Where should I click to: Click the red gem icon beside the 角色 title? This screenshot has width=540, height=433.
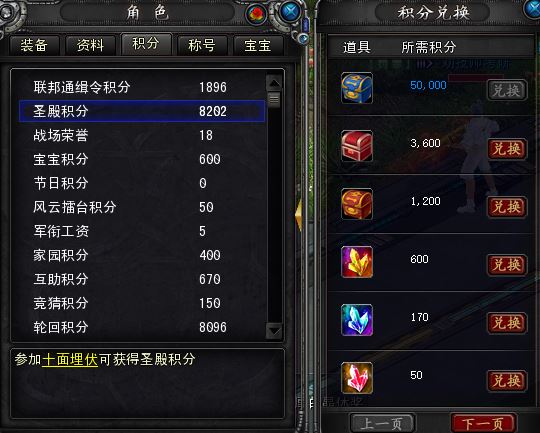click(257, 14)
